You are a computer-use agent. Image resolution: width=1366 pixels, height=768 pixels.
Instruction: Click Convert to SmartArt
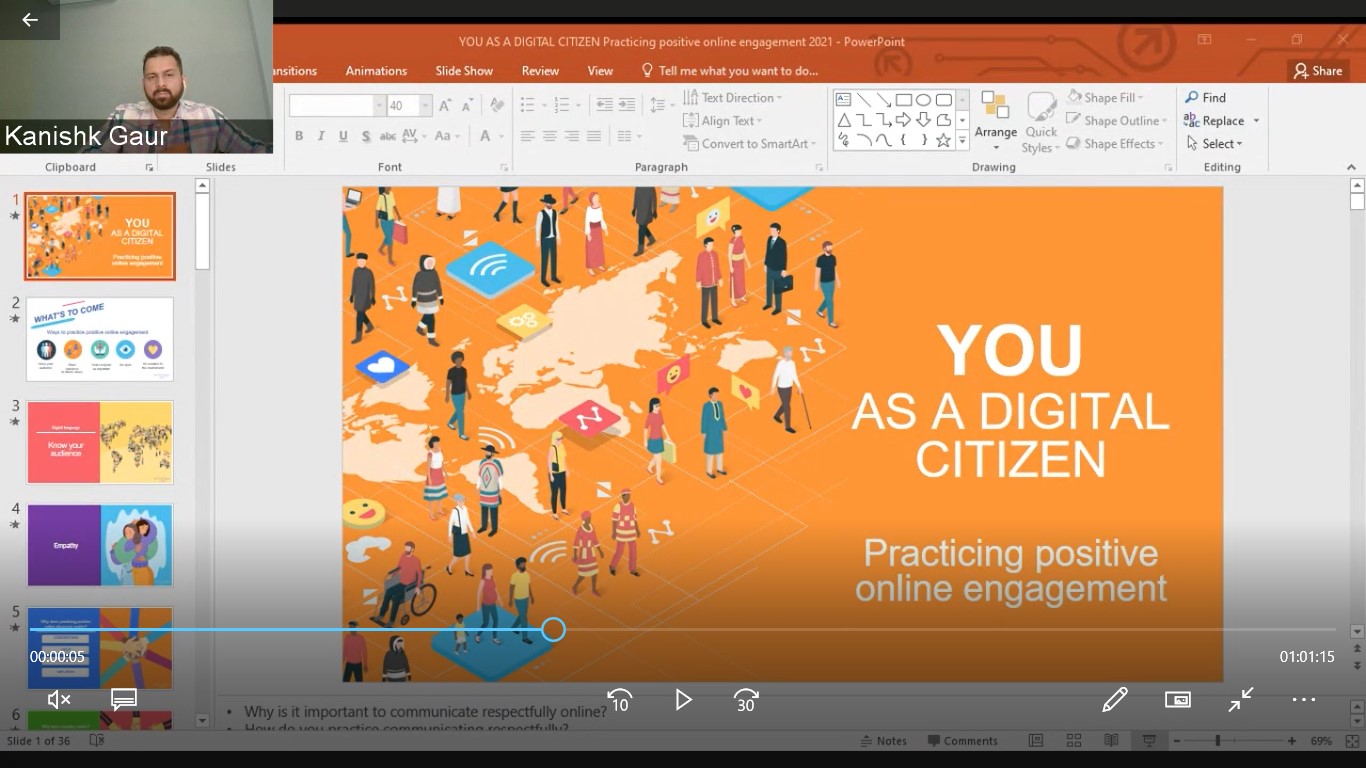[x=749, y=143]
